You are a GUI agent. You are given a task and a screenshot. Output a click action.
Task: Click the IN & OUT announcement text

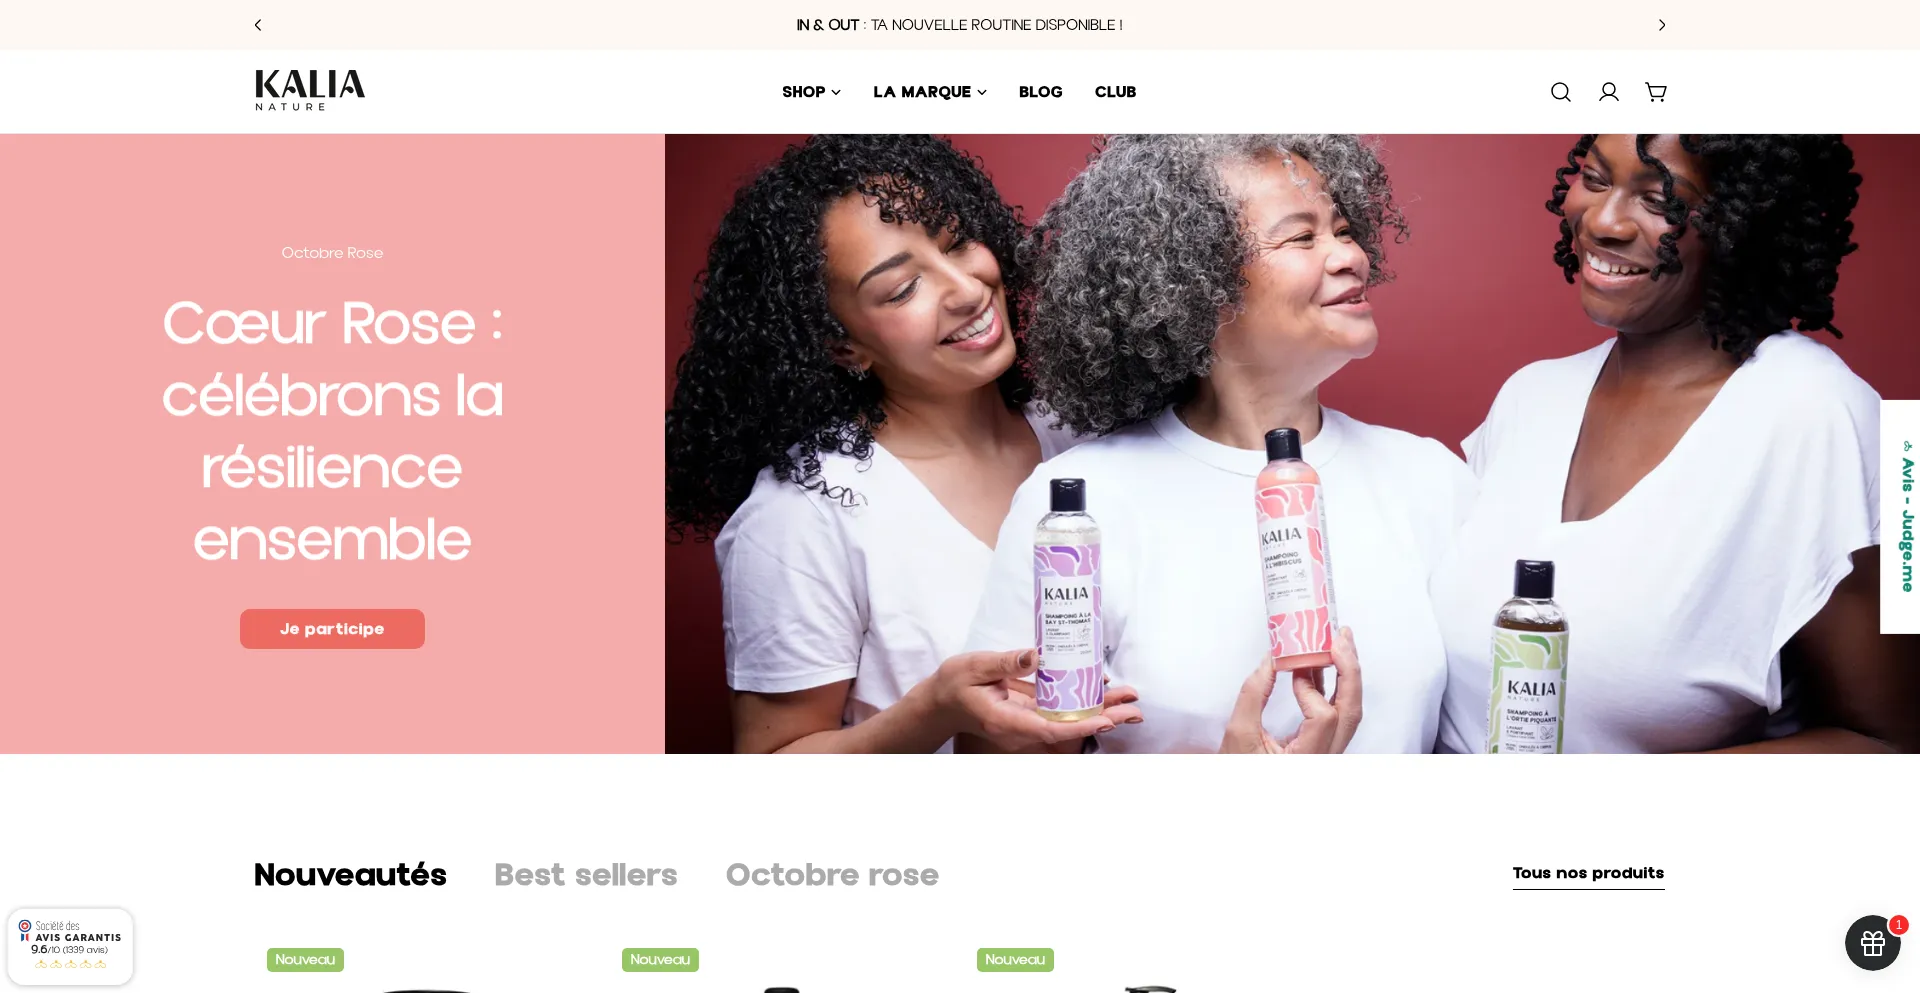click(x=959, y=25)
